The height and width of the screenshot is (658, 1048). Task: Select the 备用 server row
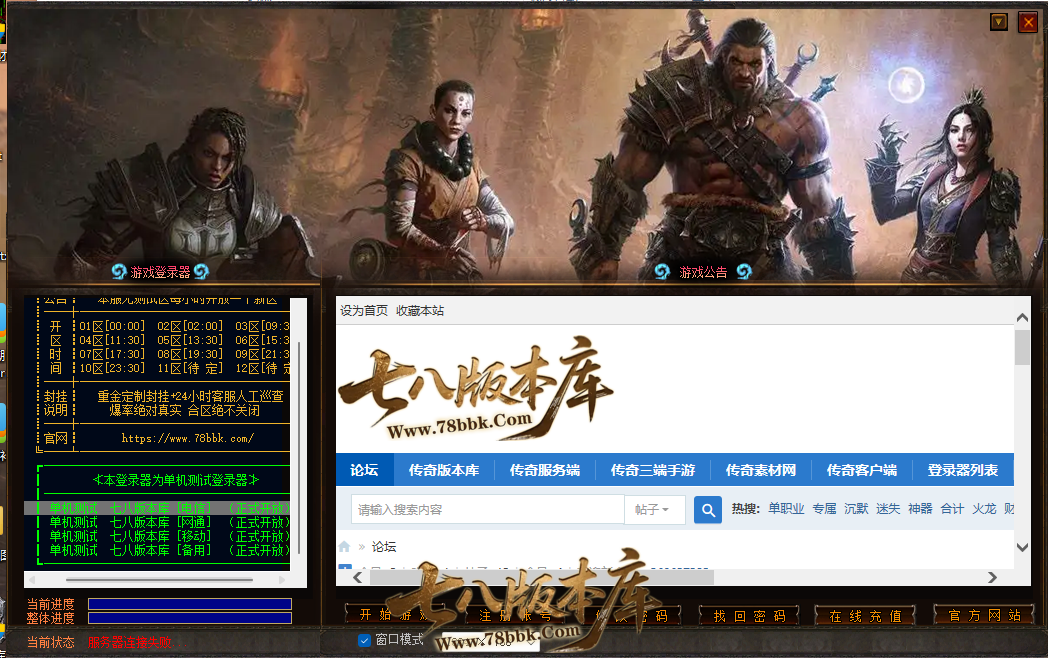coord(158,550)
